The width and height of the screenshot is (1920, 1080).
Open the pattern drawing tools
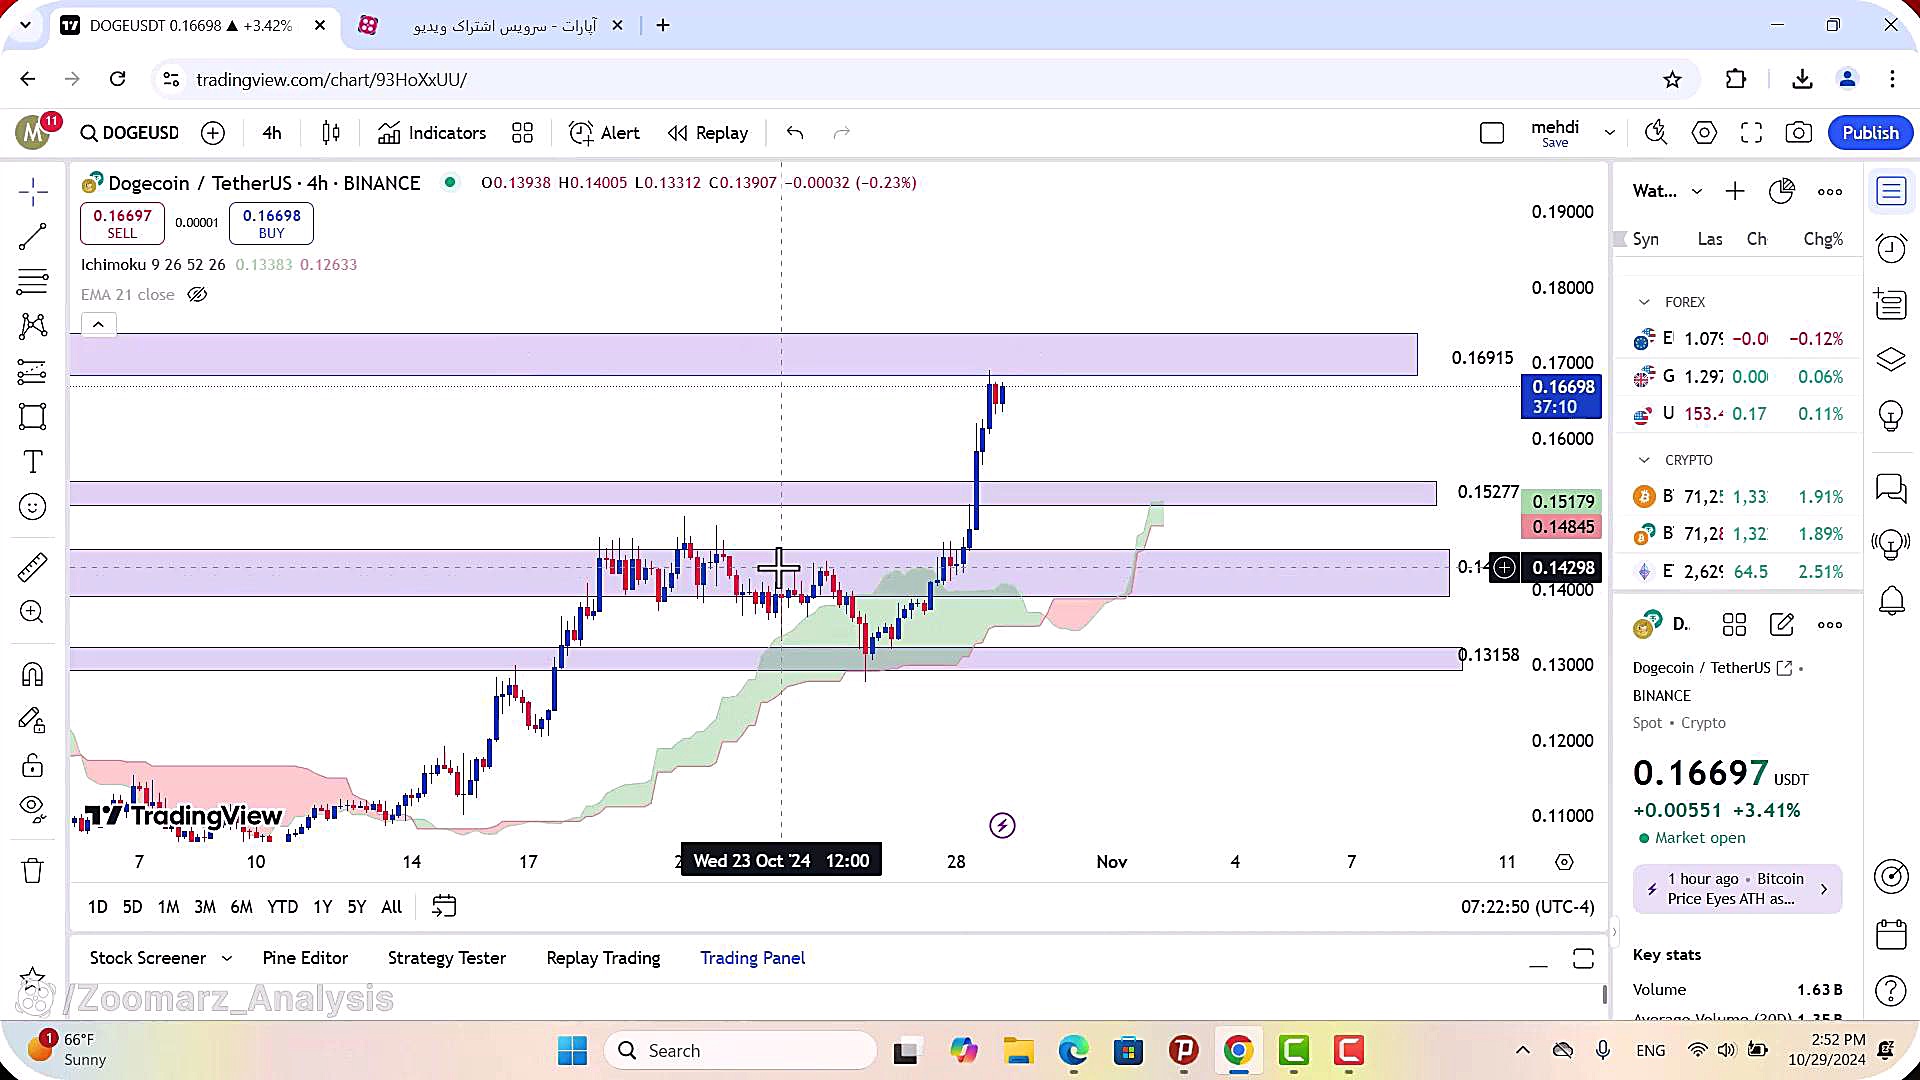(x=32, y=326)
